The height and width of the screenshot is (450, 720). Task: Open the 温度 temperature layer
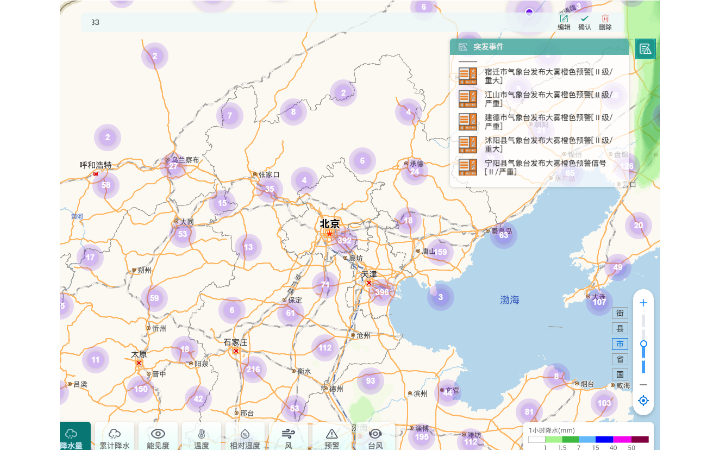pos(202,436)
